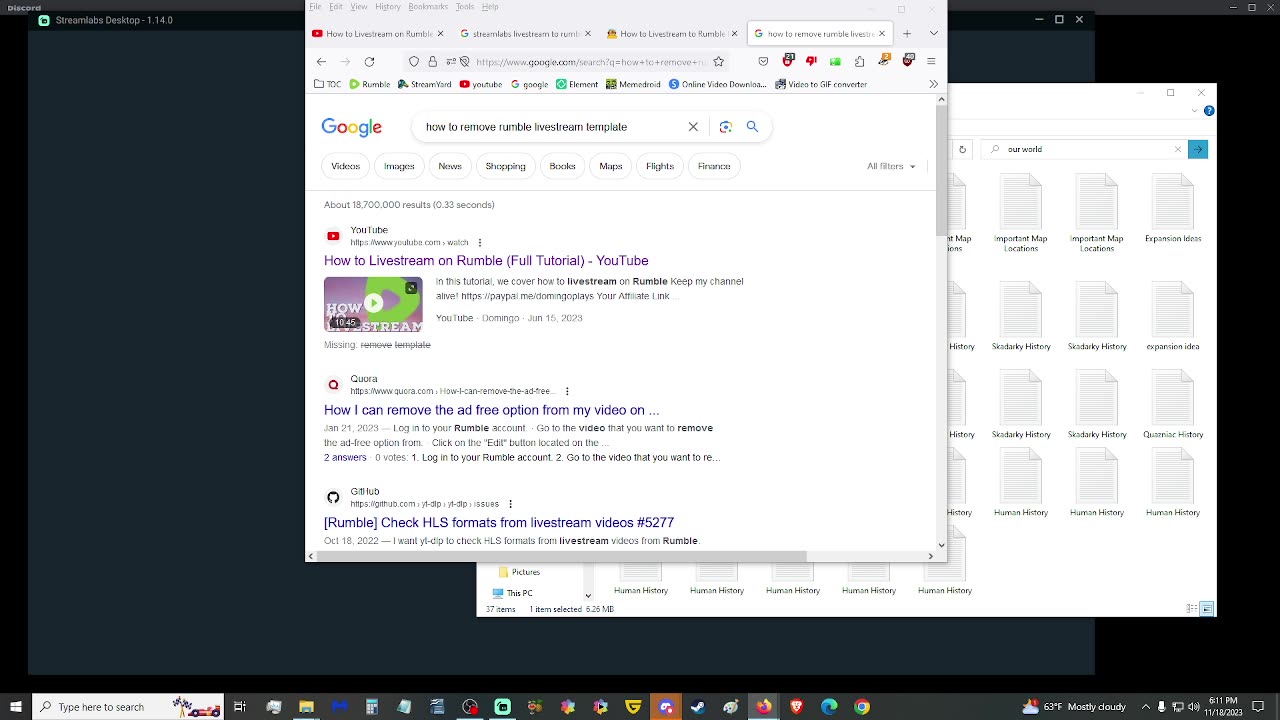Open more options for the Quora result
Viewport: 1280px width, 720px height.
[x=567, y=392]
